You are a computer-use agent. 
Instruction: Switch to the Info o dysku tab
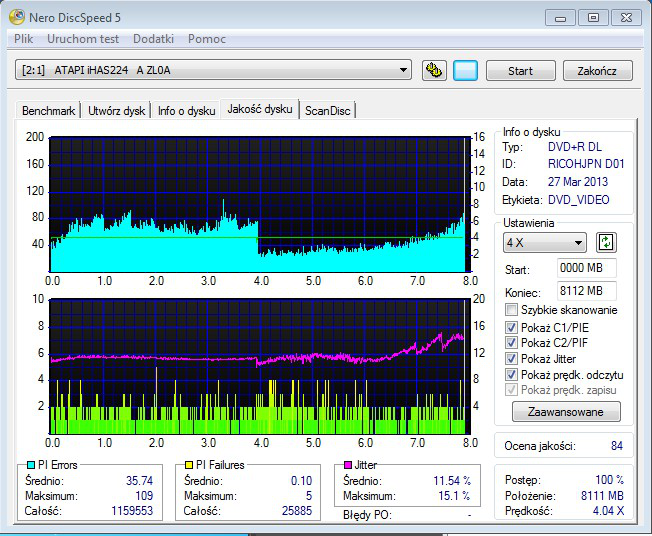(x=186, y=111)
